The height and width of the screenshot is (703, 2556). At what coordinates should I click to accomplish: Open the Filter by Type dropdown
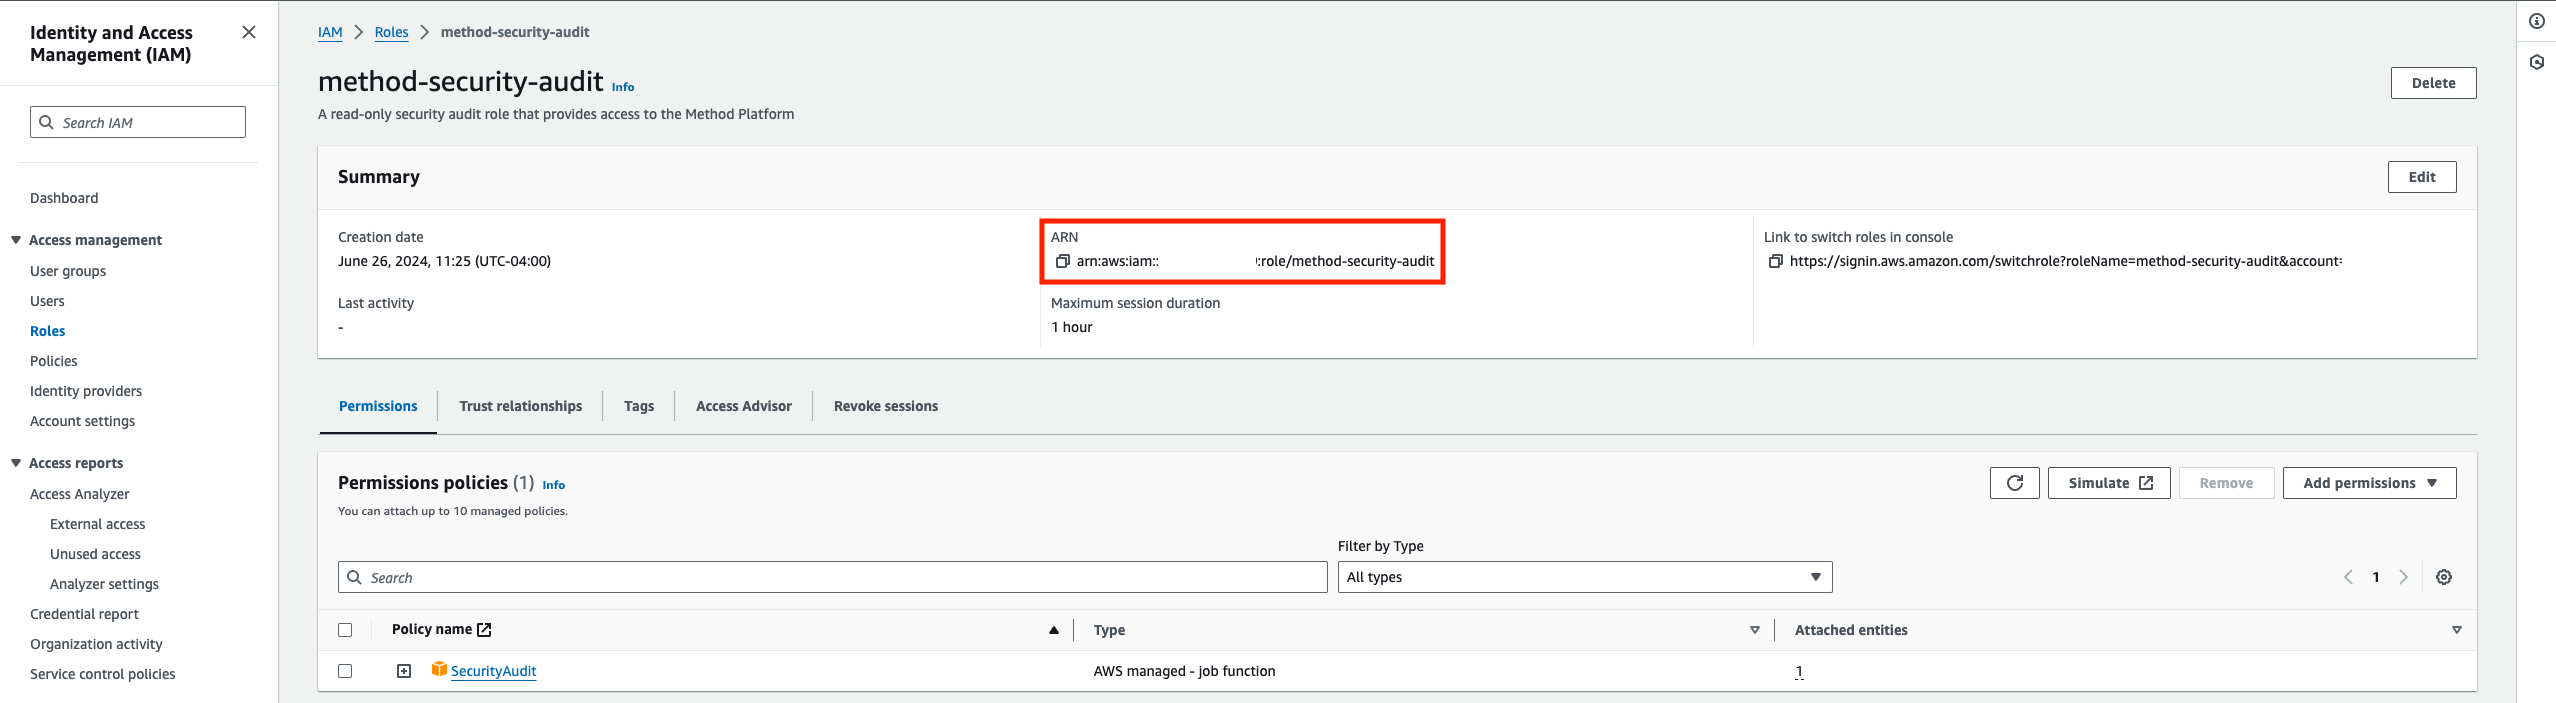[x=1584, y=577]
